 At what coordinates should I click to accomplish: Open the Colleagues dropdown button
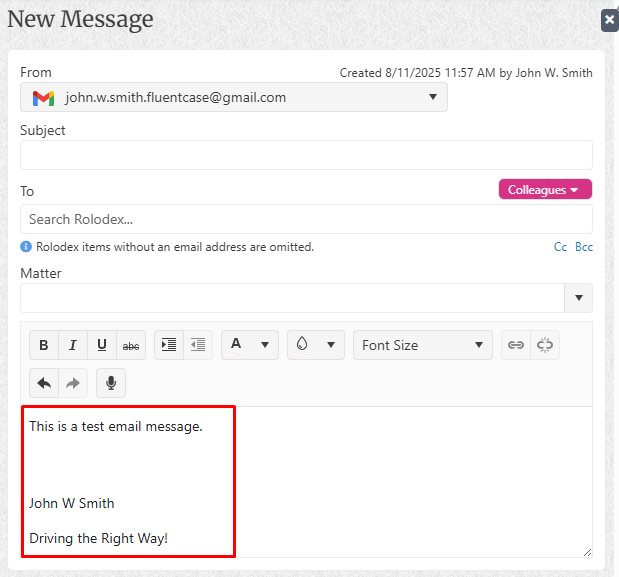(x=545, y=189)
